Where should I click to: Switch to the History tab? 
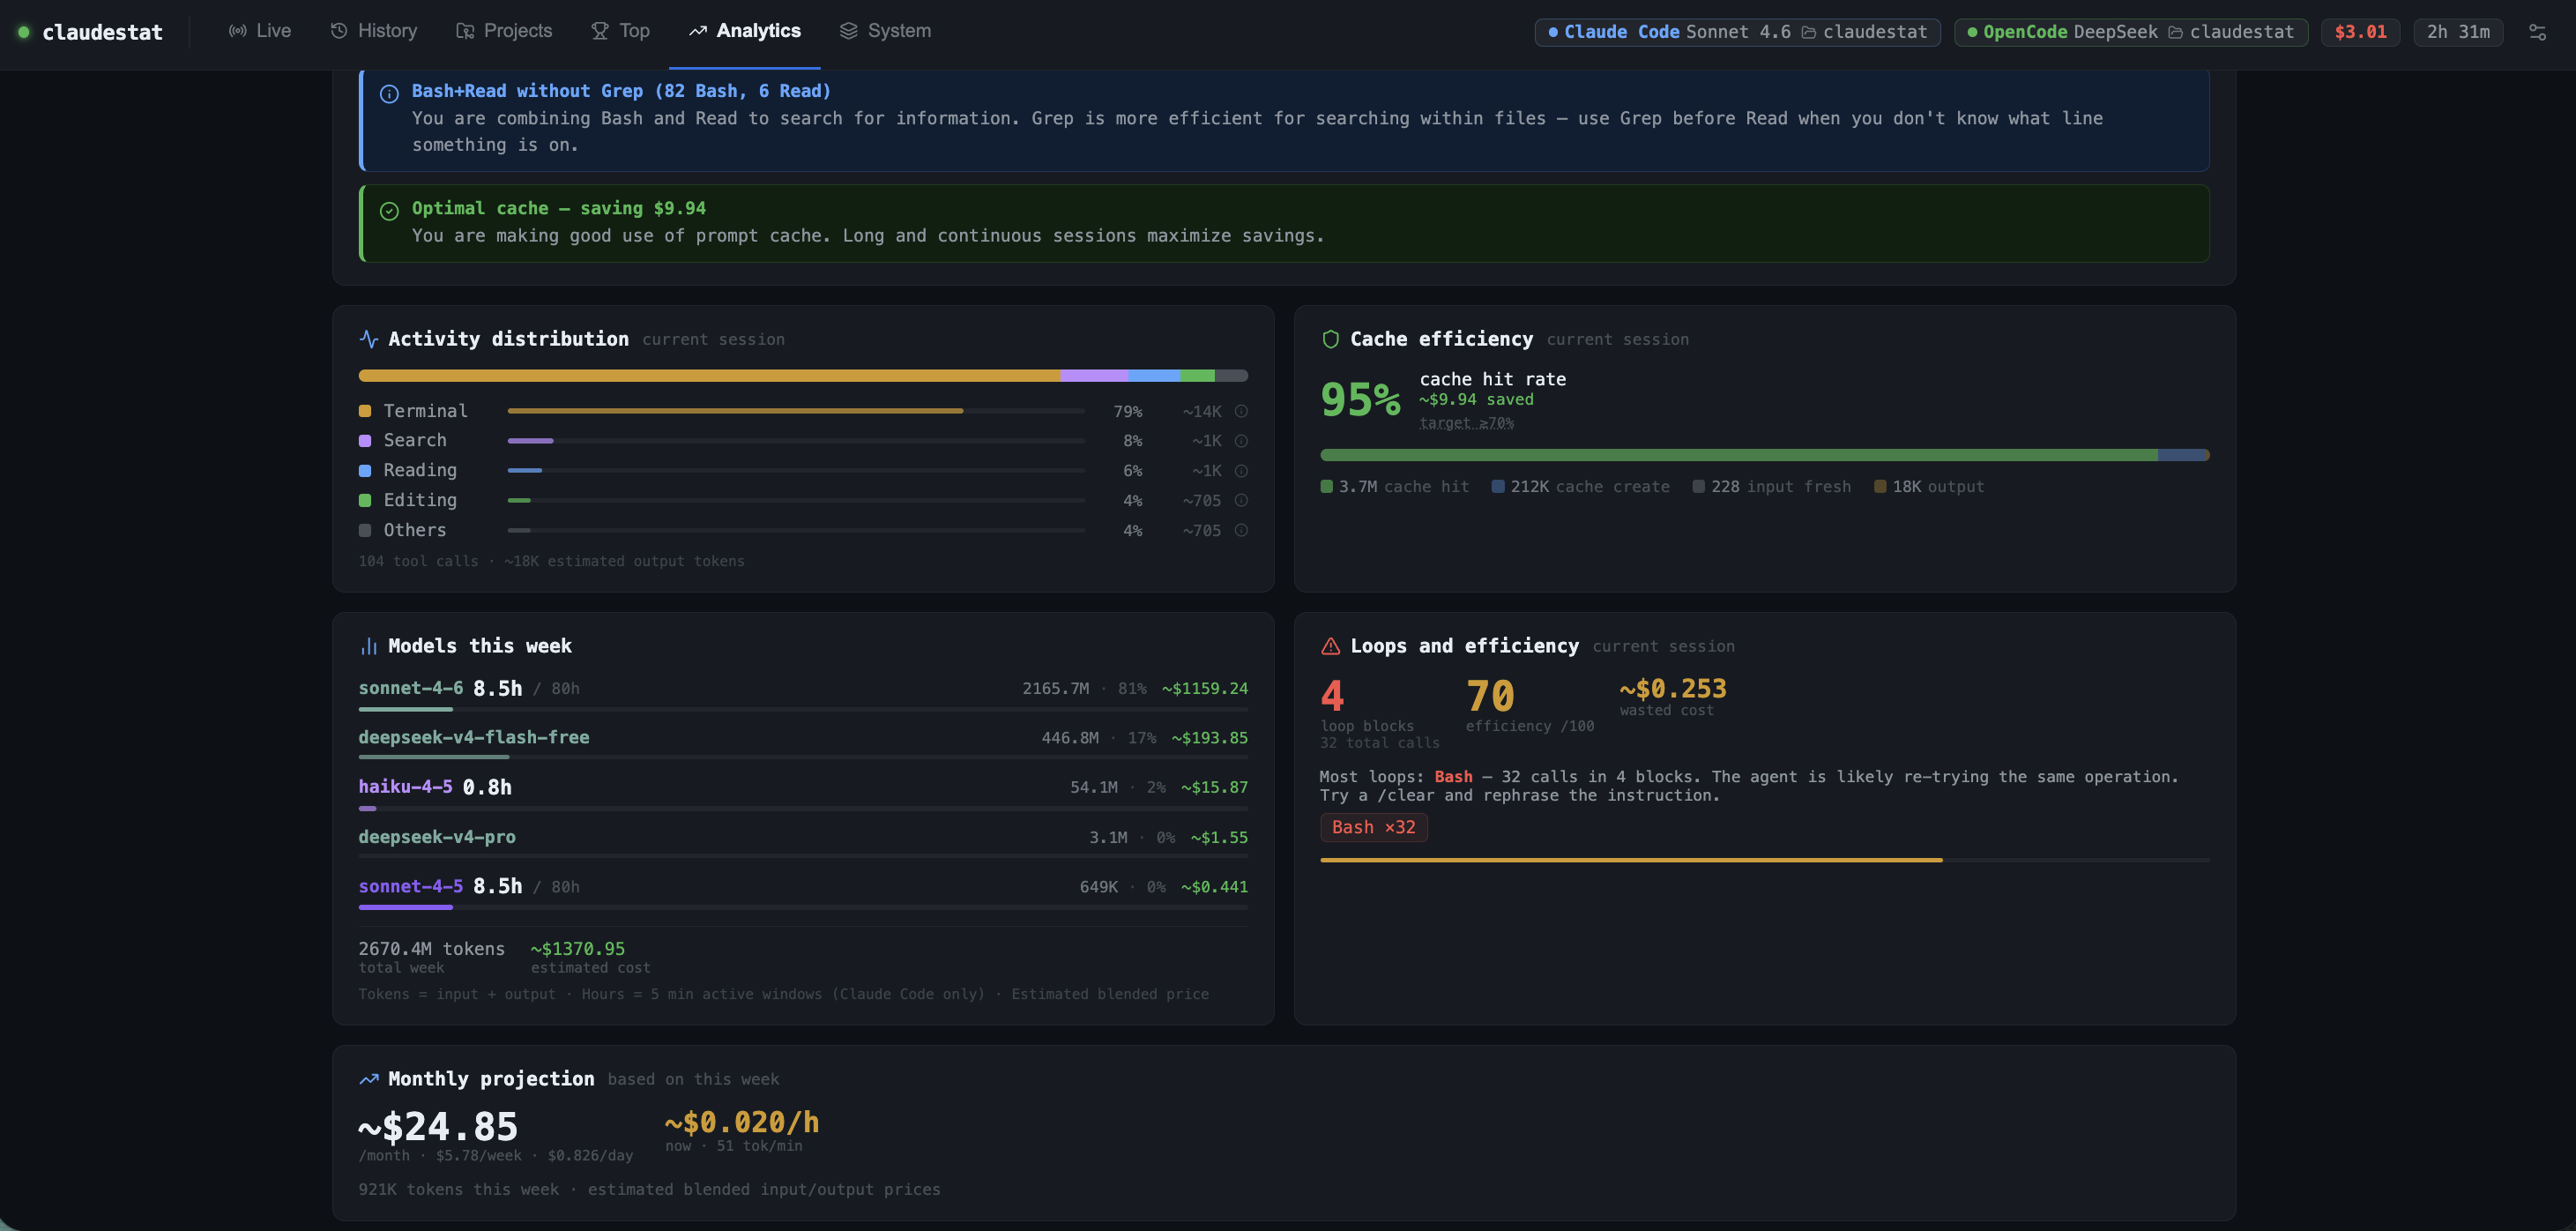tap(374, 31)
